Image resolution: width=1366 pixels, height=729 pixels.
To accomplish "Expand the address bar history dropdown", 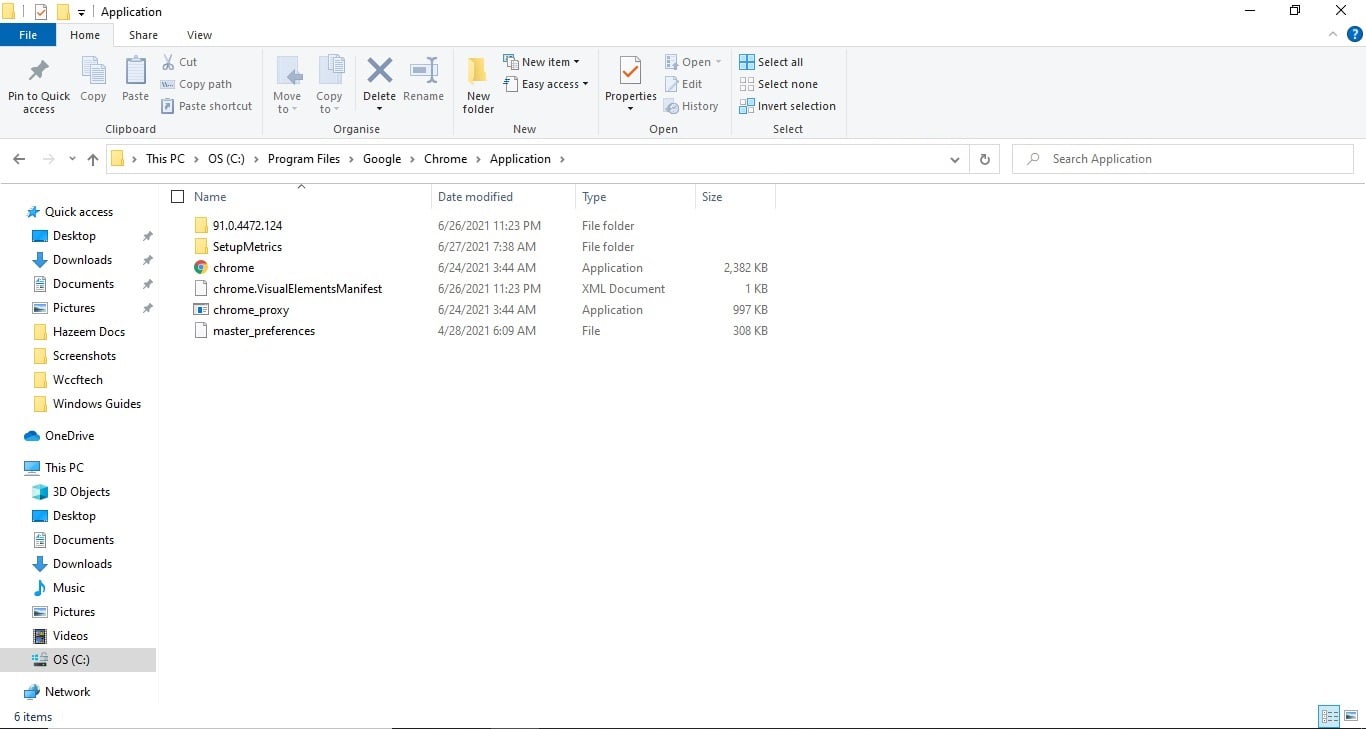I will coord(955,159).
